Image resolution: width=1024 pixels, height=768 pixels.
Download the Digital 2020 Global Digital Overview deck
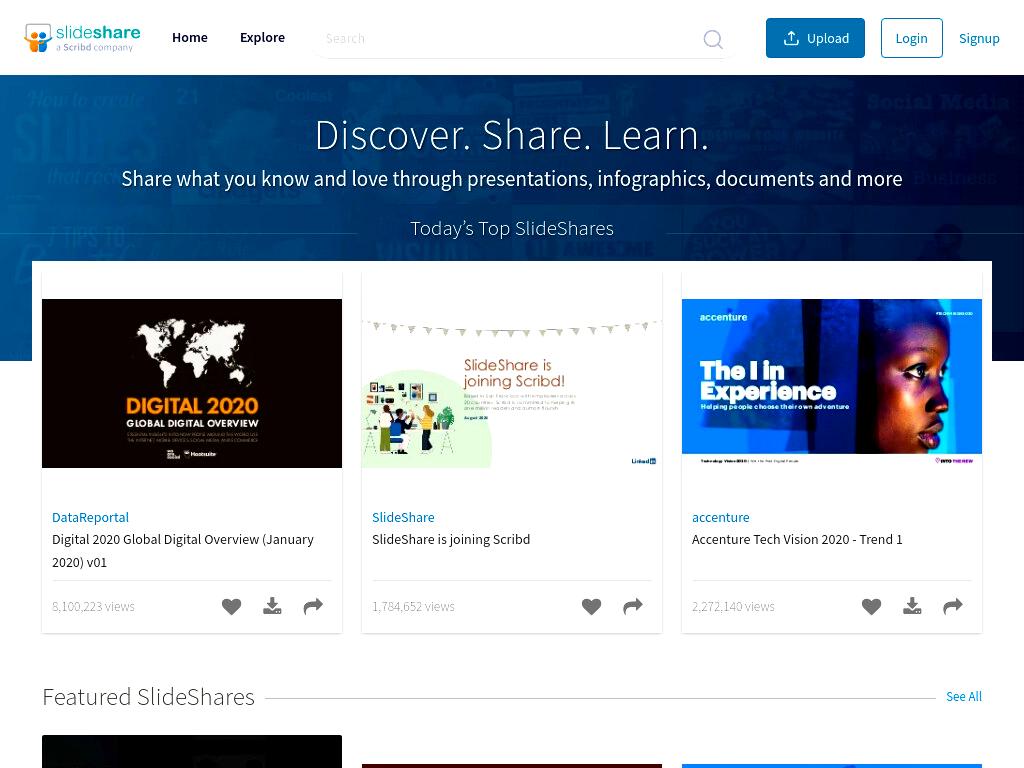(272, 607)
